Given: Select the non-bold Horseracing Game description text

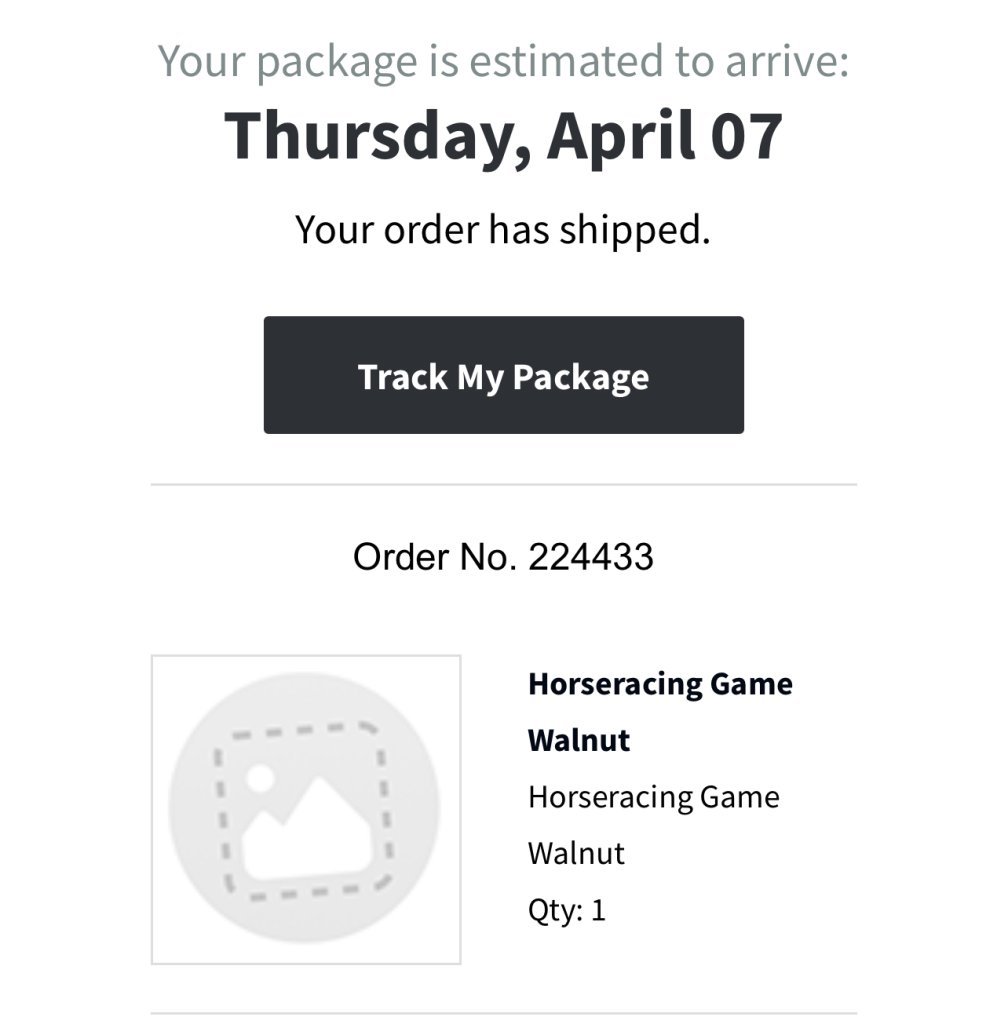Looking at the screenshot, I should click(x=653, y=797).
